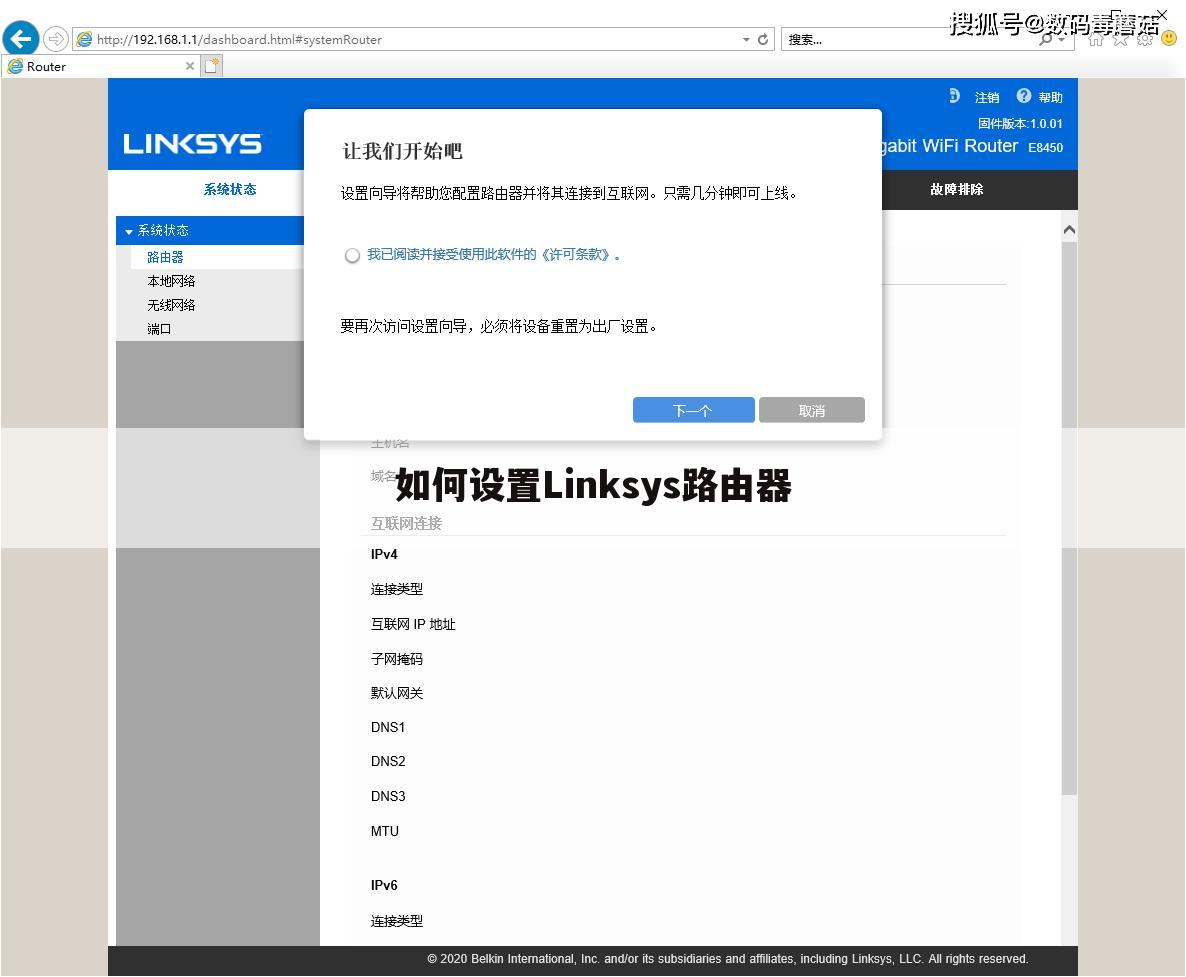This screenshot has width=1186, height=977.
Task: Click the favorites star icon at top right
Action: 1120,40
